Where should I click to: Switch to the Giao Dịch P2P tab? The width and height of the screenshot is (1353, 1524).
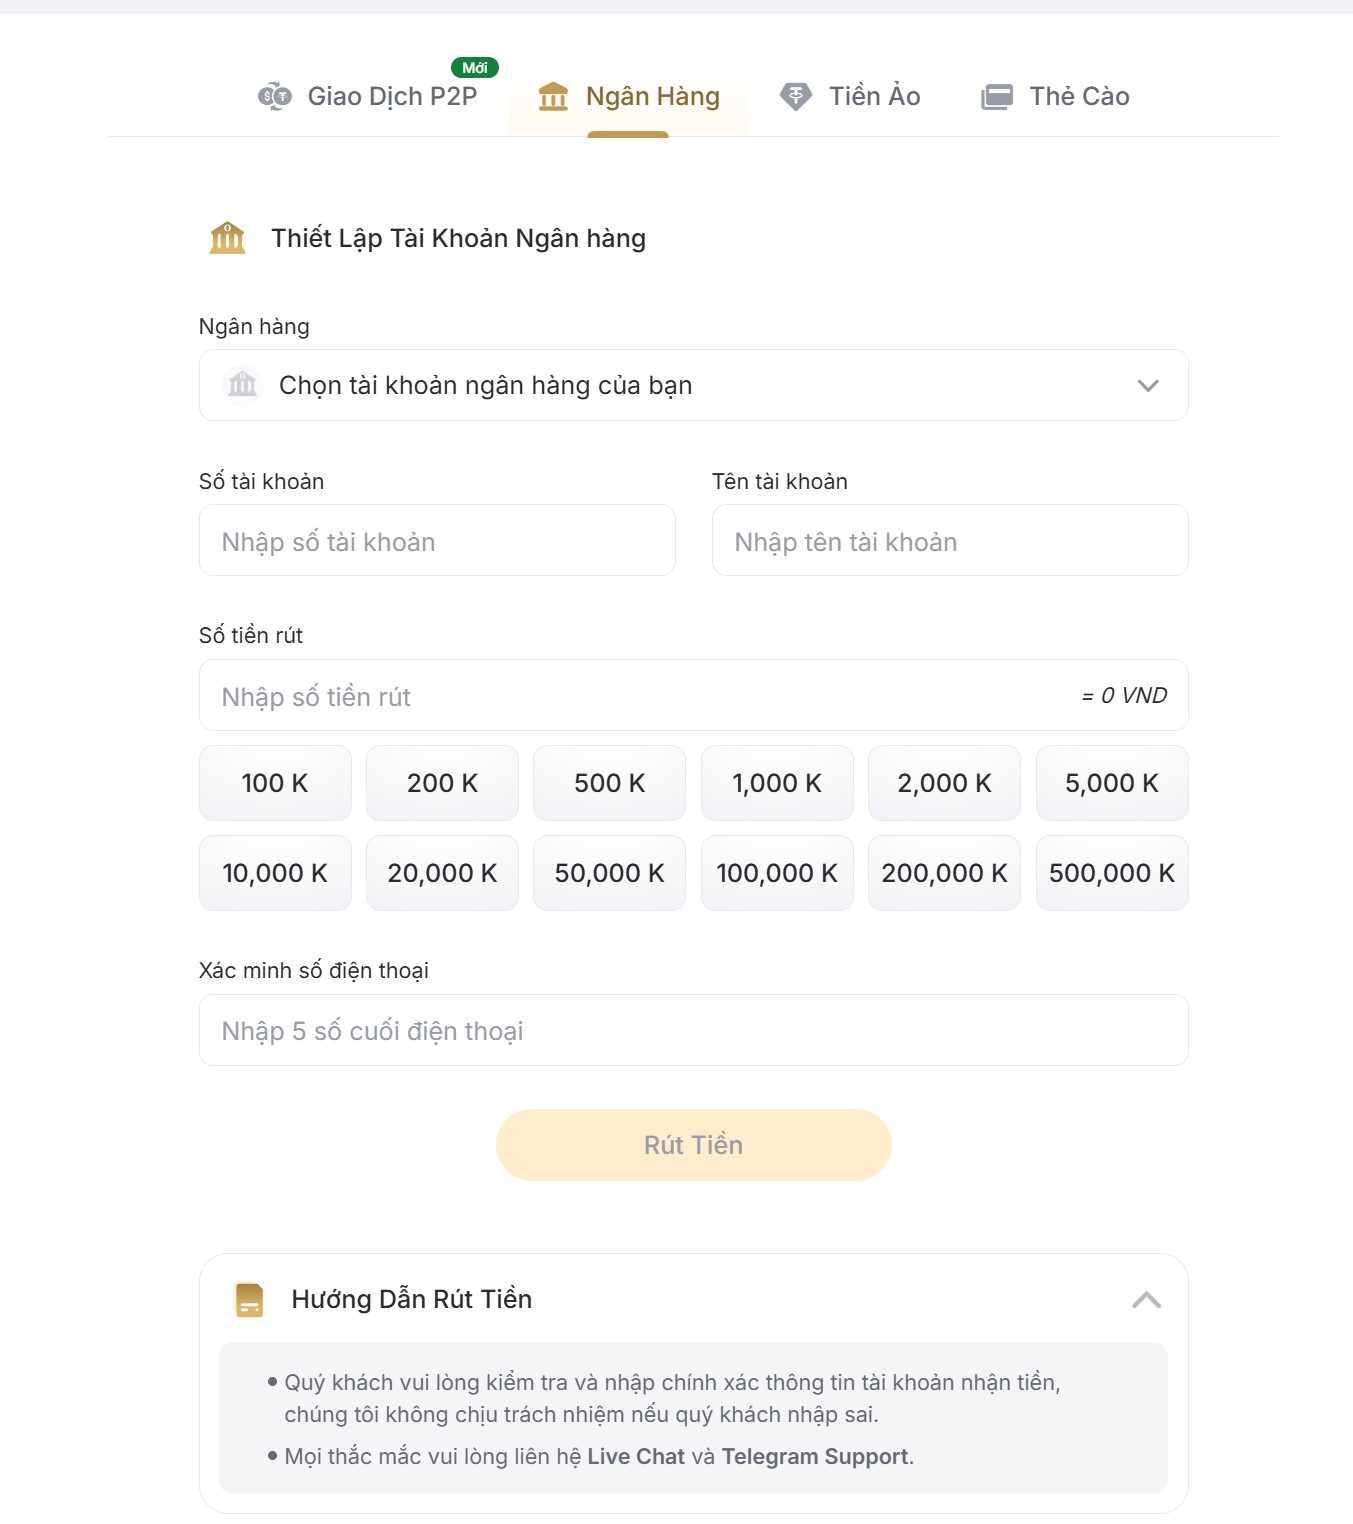(x=391, y=96)
